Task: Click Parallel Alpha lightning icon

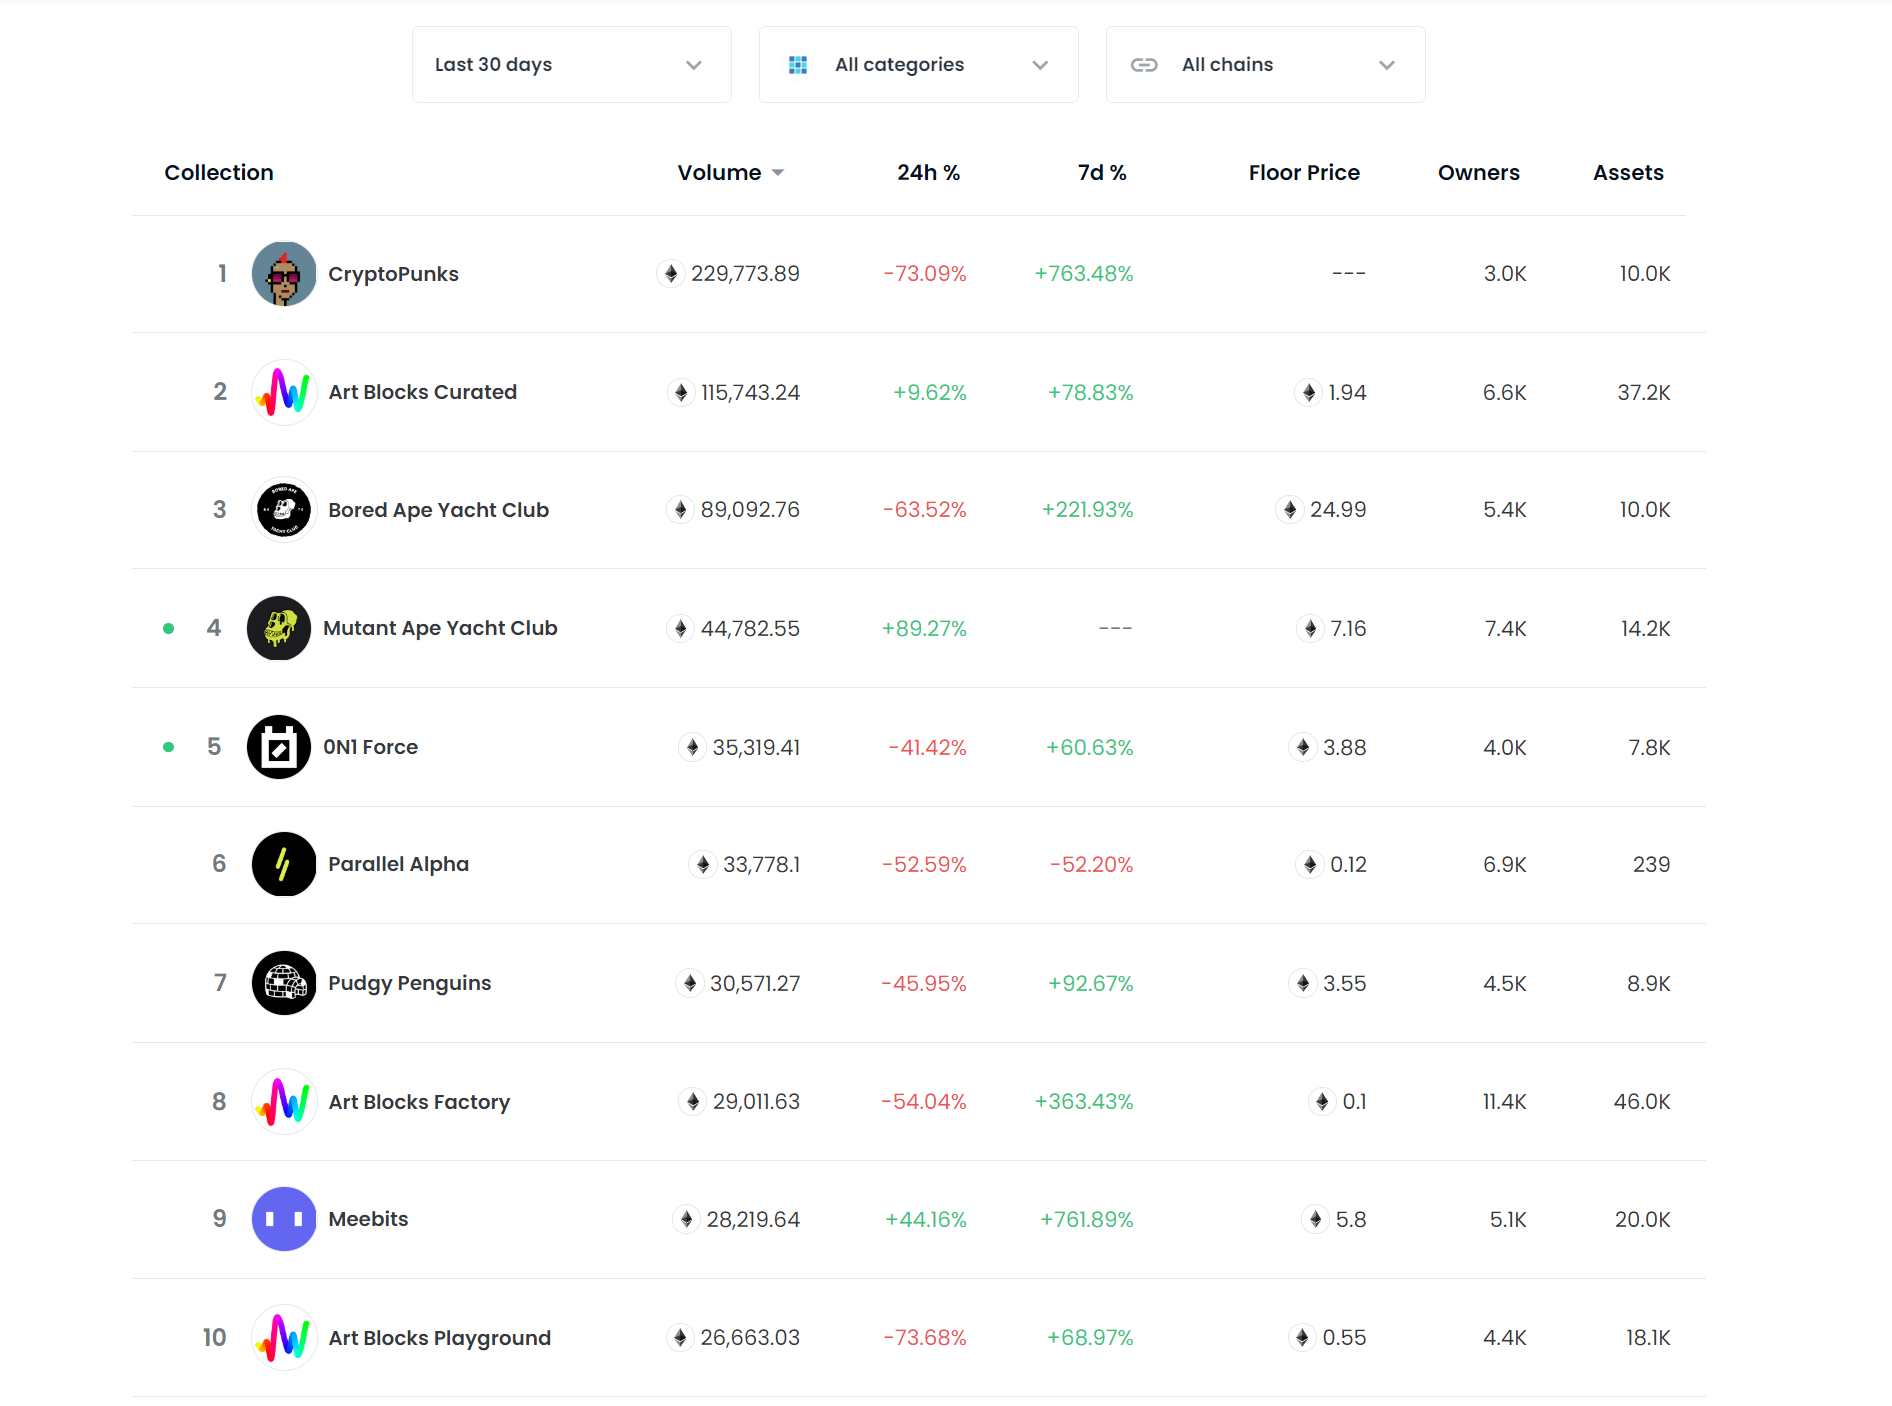Action: [284, 864]
